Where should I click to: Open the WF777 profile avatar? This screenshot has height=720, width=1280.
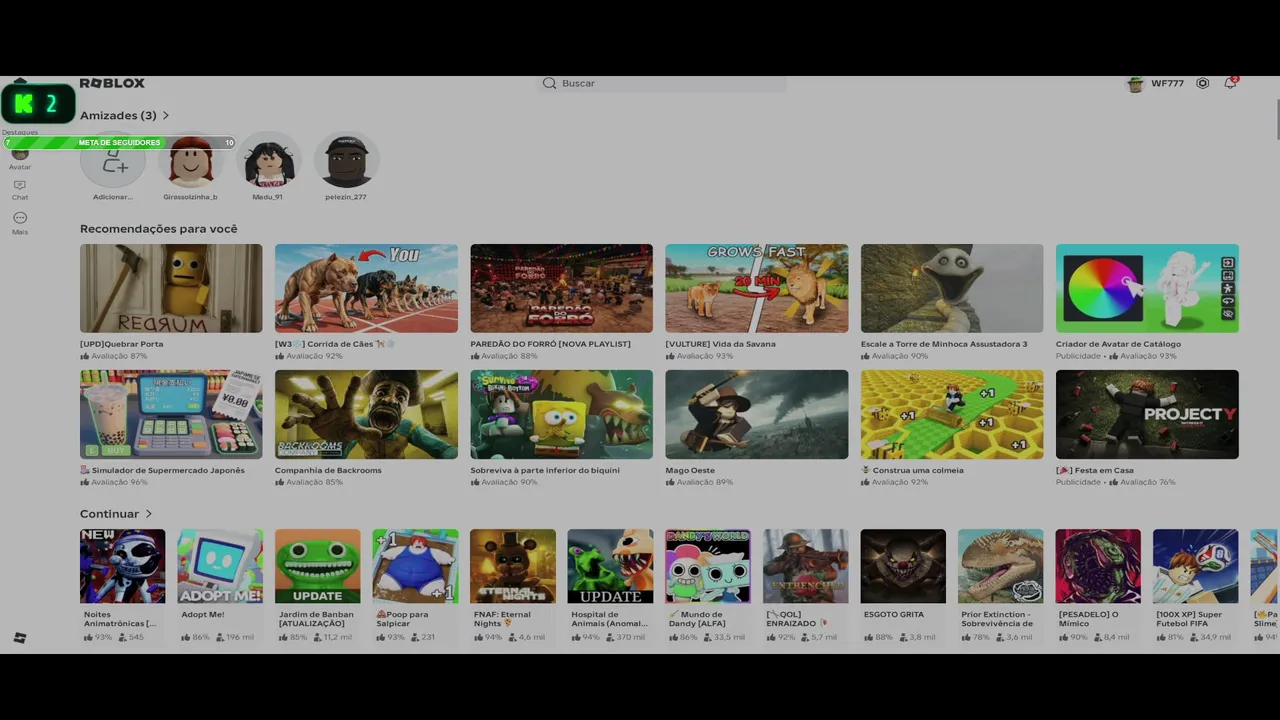tap(1135, 83)
